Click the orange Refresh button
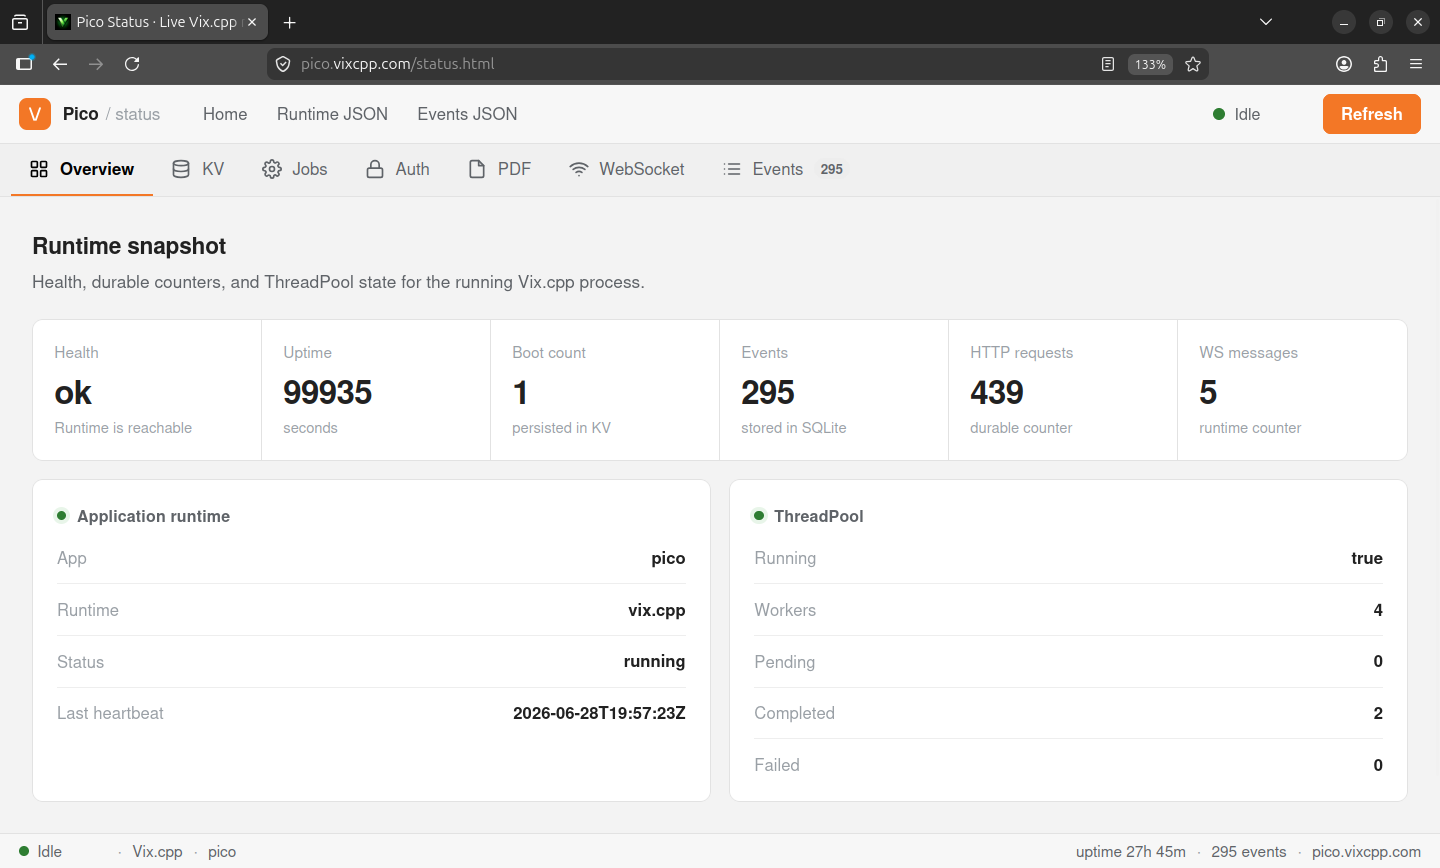This screenshot has width=1440, height=868. (x=1372, y=114)
